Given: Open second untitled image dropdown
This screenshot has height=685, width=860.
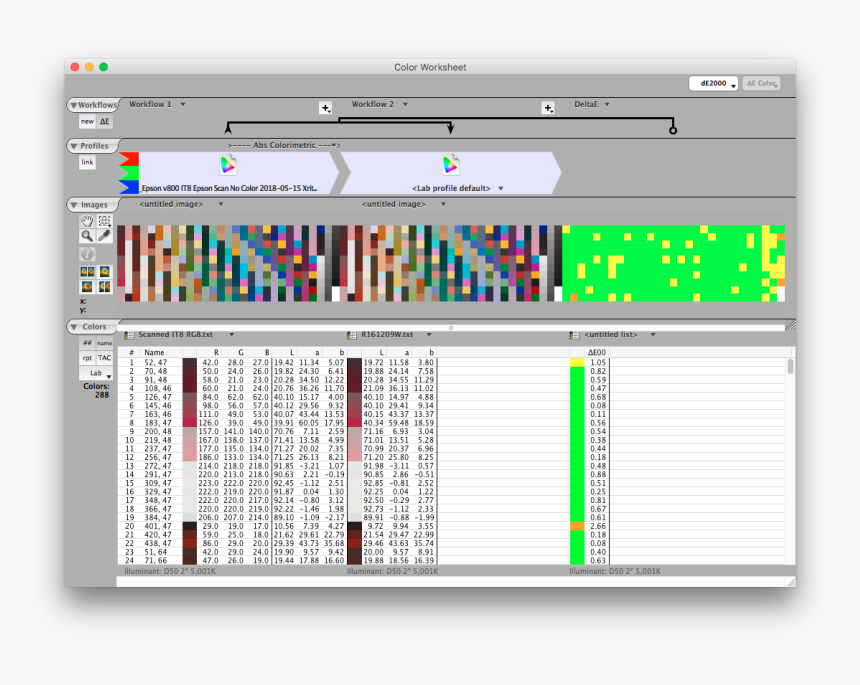Looking at the screenshot, I should 443,204.
